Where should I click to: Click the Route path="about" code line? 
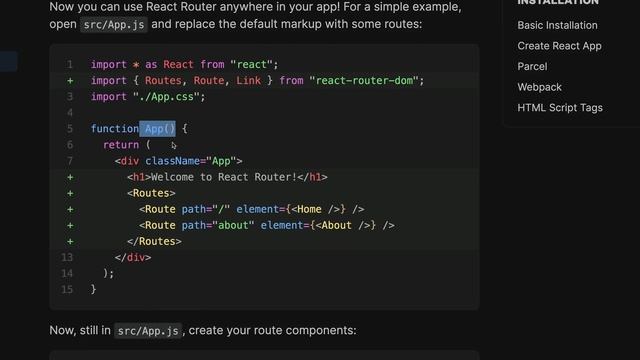point(267,225)
